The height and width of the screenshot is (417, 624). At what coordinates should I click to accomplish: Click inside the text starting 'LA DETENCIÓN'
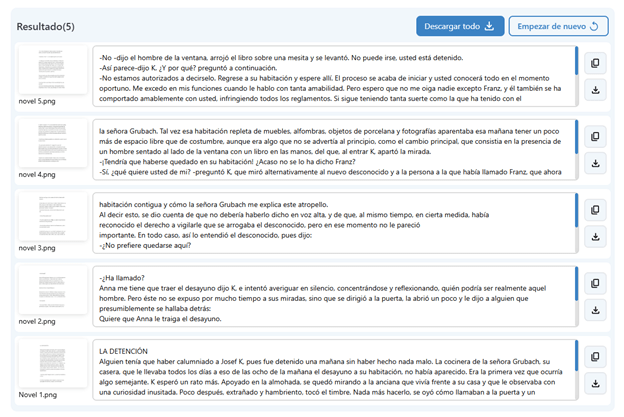click(335, 370)
